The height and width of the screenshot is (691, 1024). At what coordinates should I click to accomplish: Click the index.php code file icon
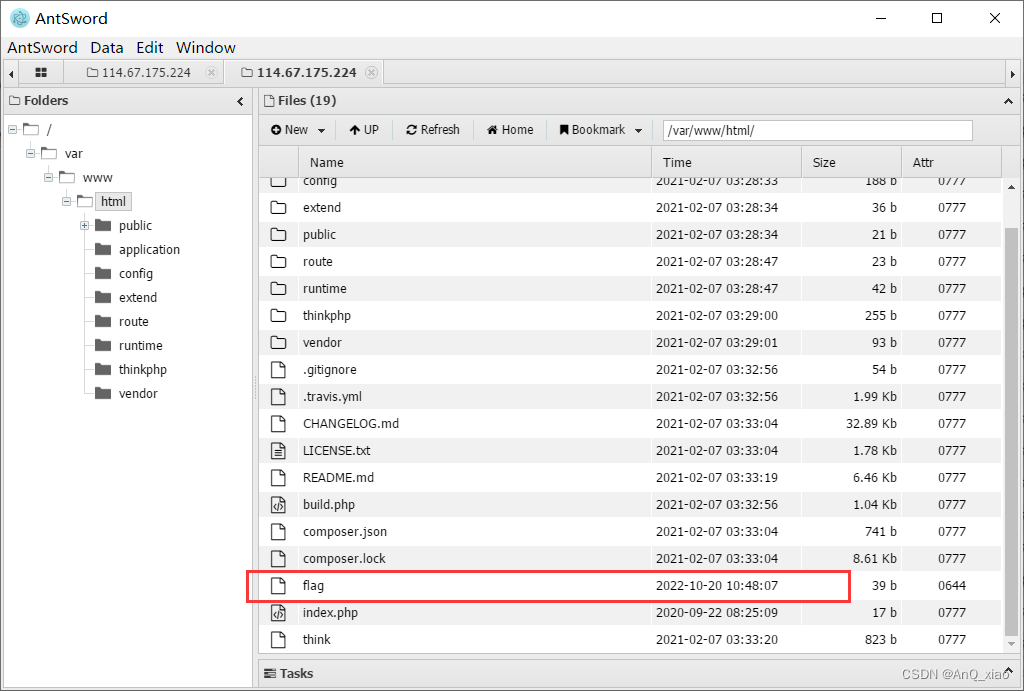[x=278, y=613]
